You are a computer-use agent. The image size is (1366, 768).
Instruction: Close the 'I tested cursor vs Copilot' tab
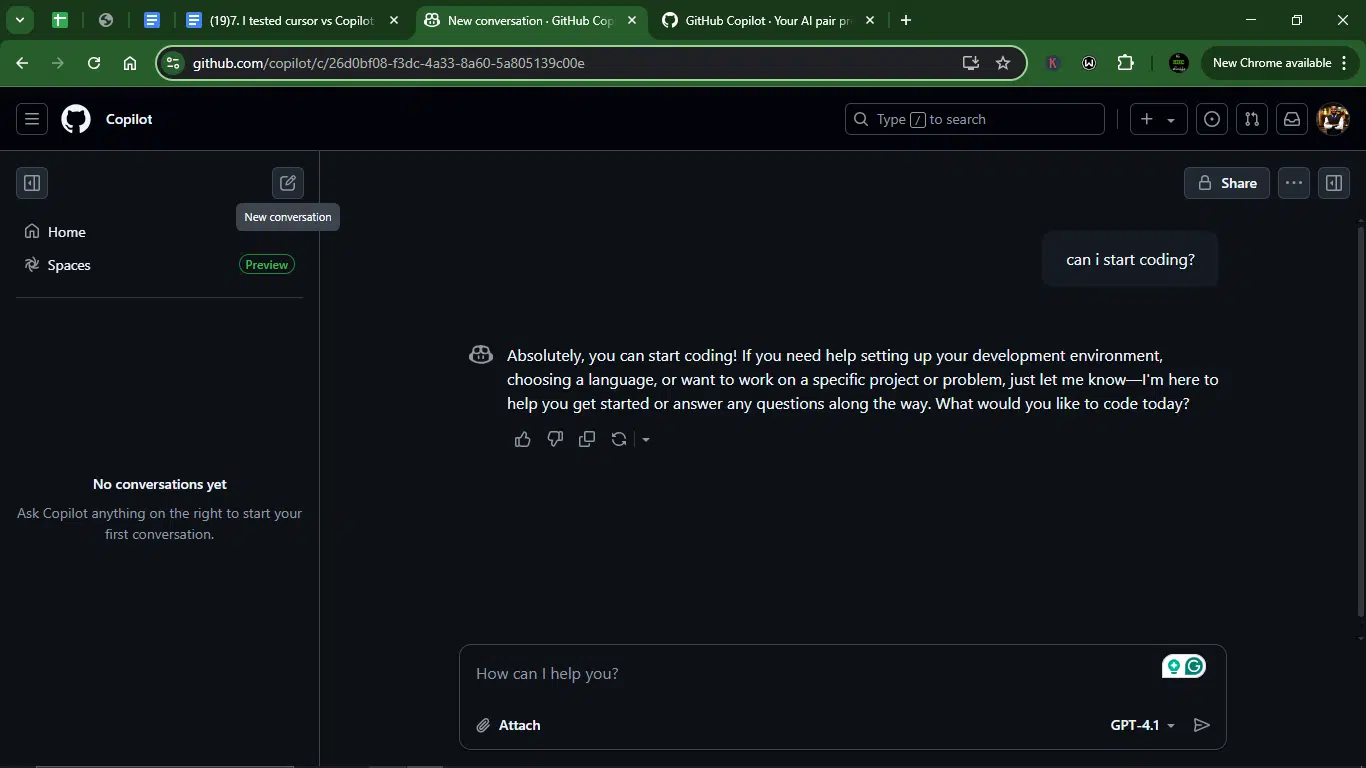(394, 20)
